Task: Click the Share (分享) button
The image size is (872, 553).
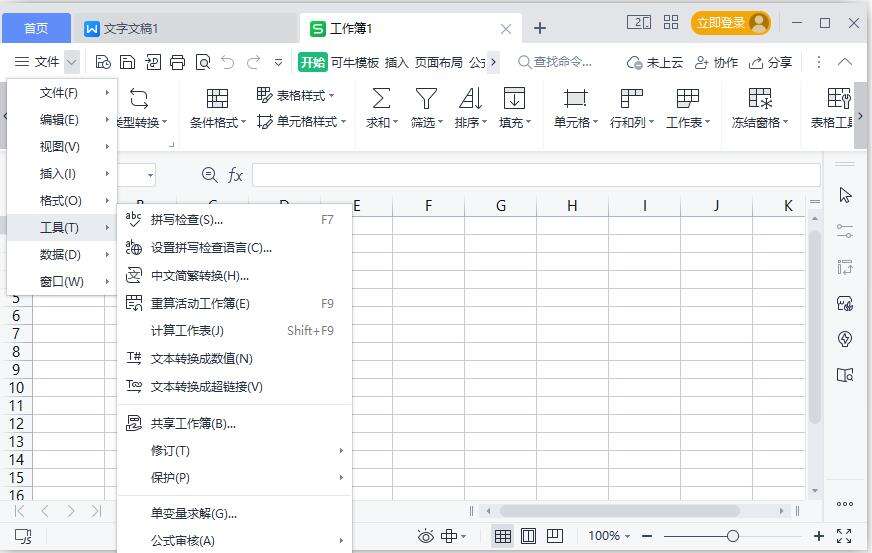Action: click(x=770, y=62)
